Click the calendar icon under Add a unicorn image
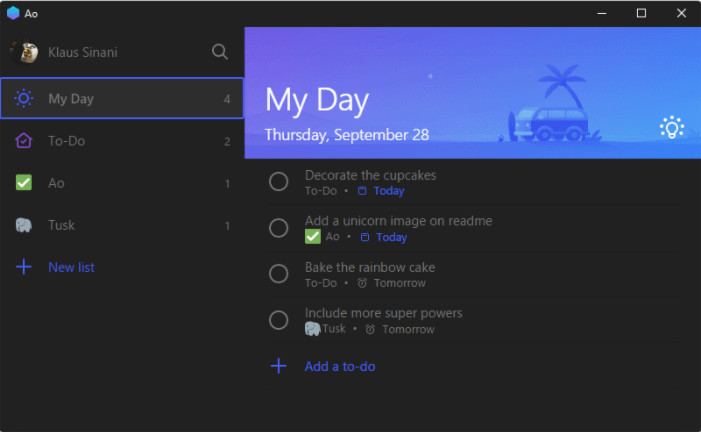Image resolution: width=701 pixels, height=432 pixels. click(x=365, y=237)
